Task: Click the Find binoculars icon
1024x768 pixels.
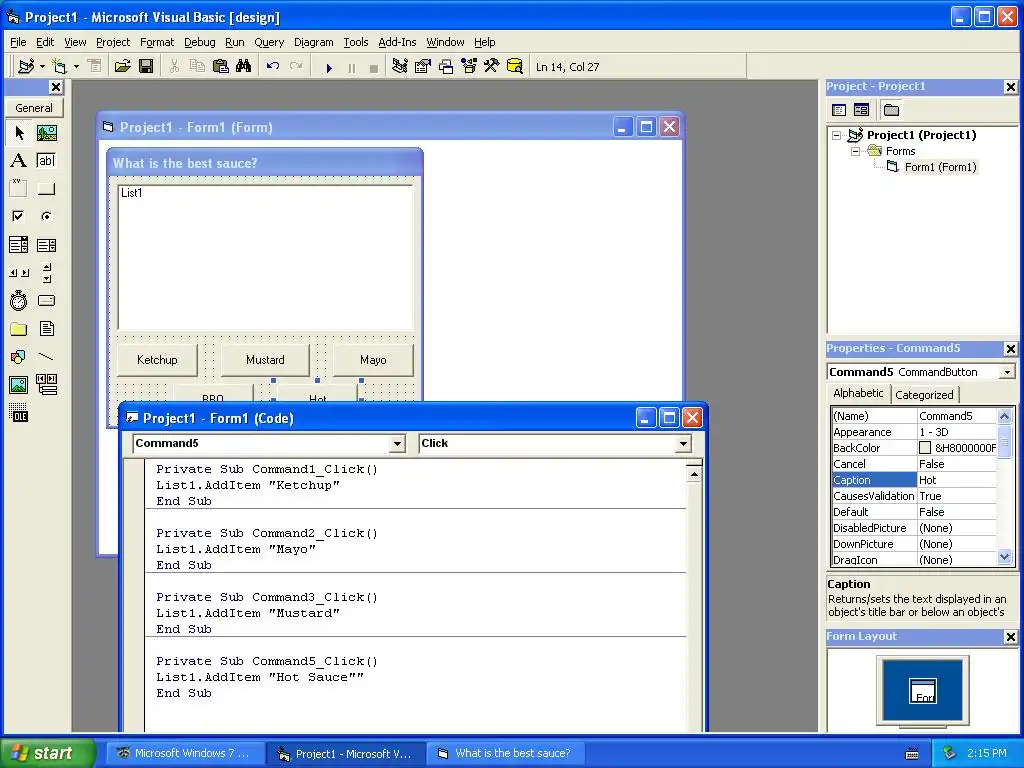Action: (244, 67)
